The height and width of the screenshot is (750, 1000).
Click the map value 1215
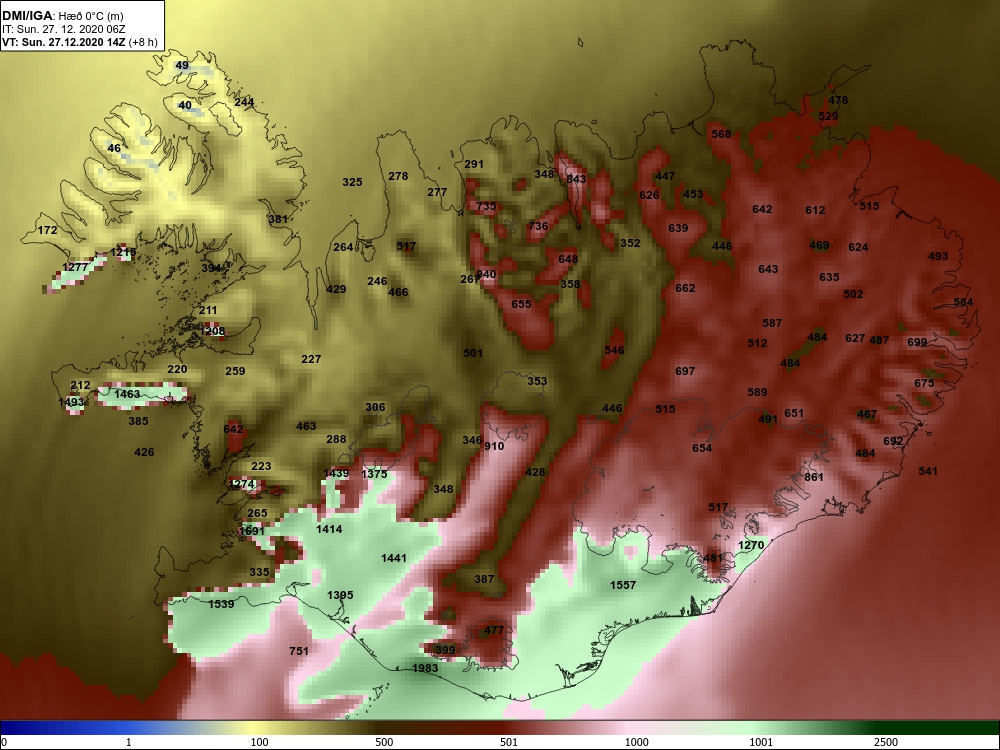pos(123,253)
